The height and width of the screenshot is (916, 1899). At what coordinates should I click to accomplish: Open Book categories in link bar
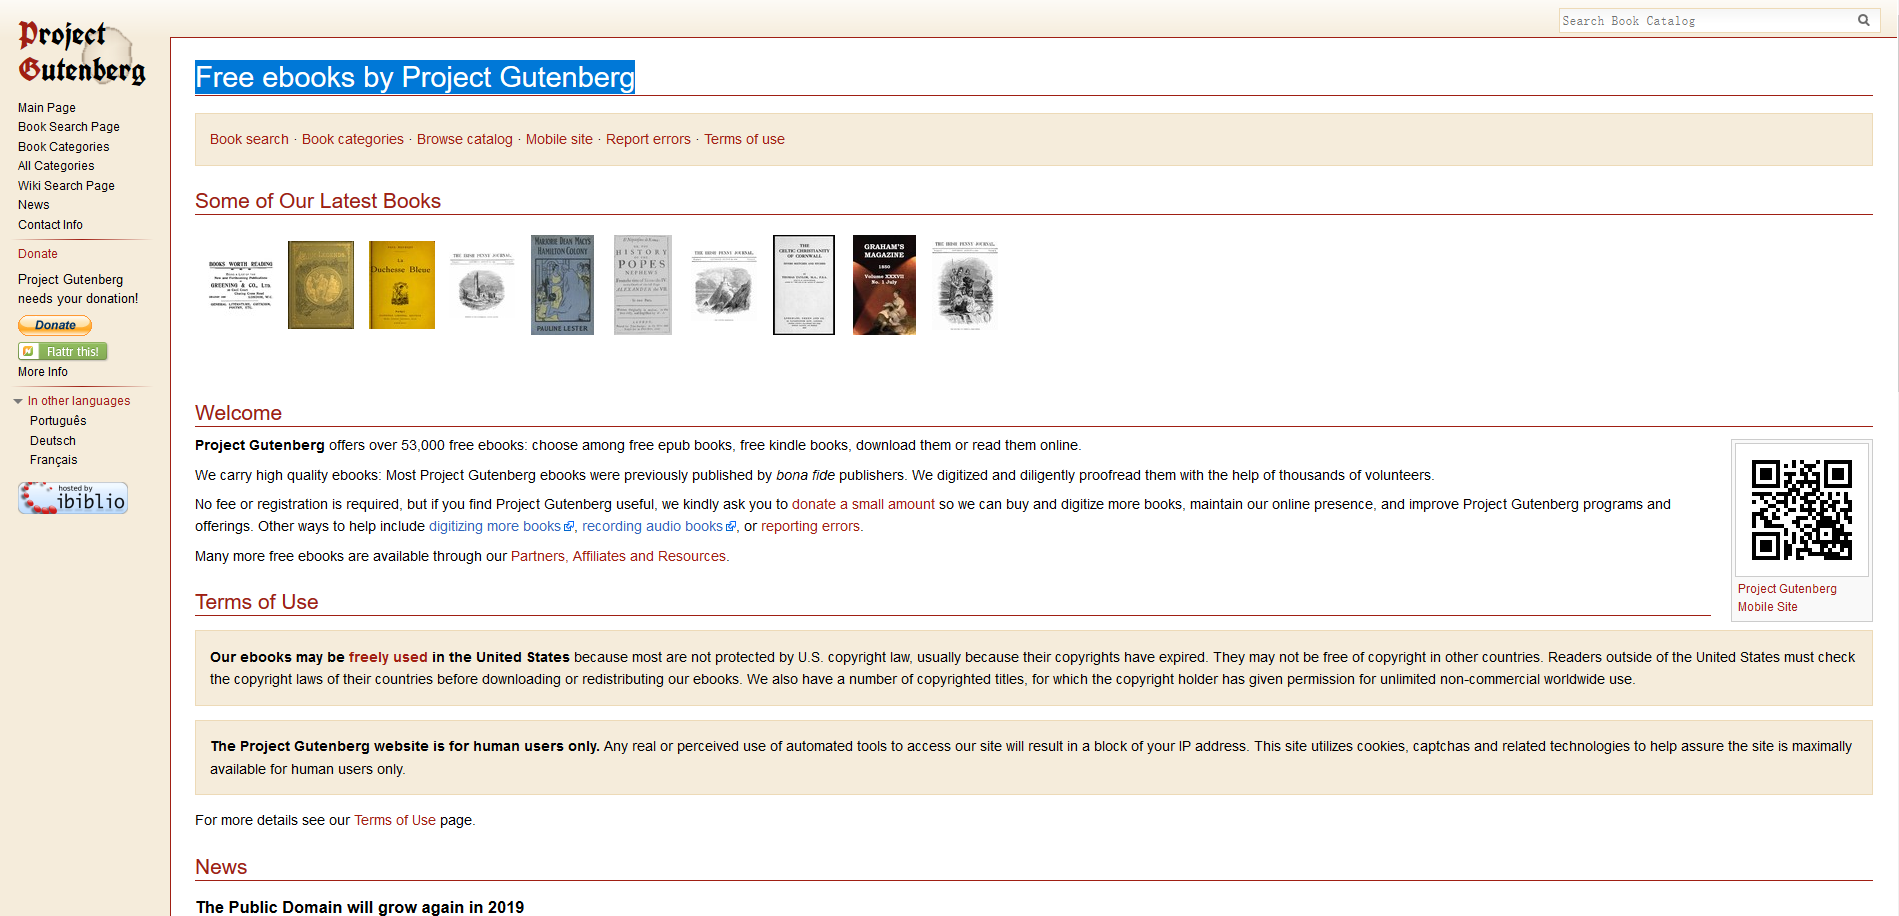353,139
